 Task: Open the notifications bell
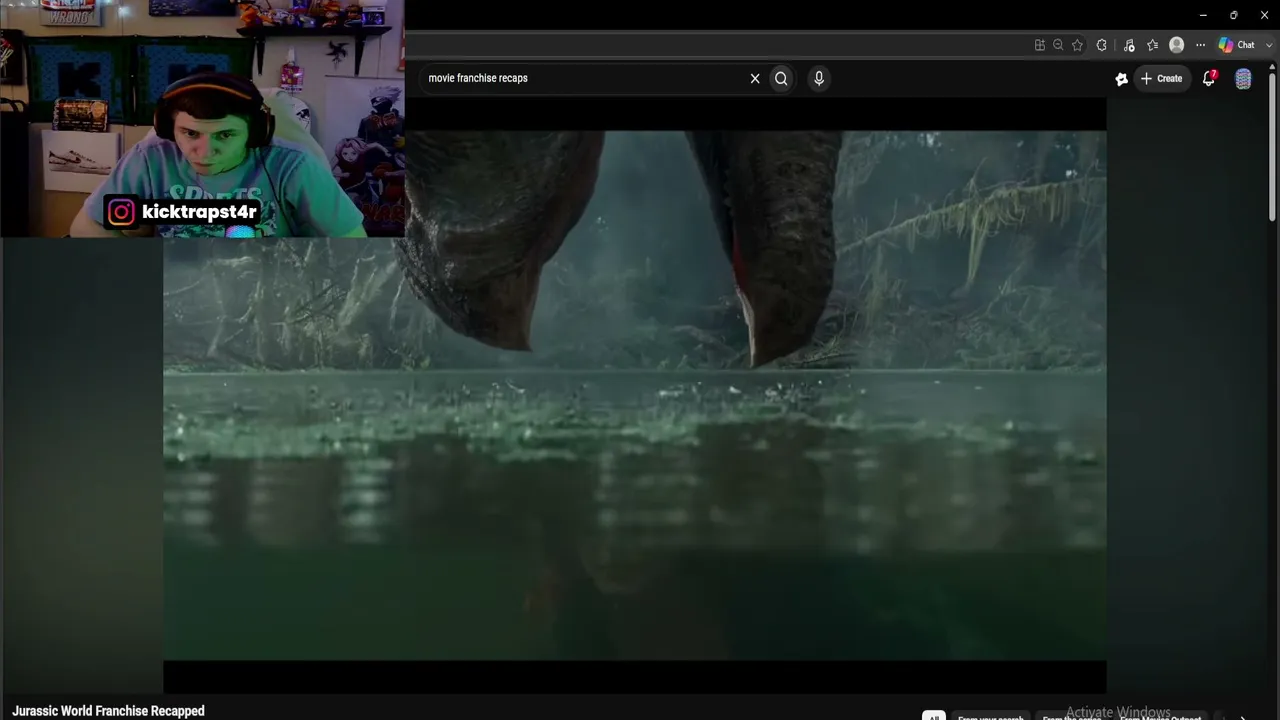click(1209, 78)
